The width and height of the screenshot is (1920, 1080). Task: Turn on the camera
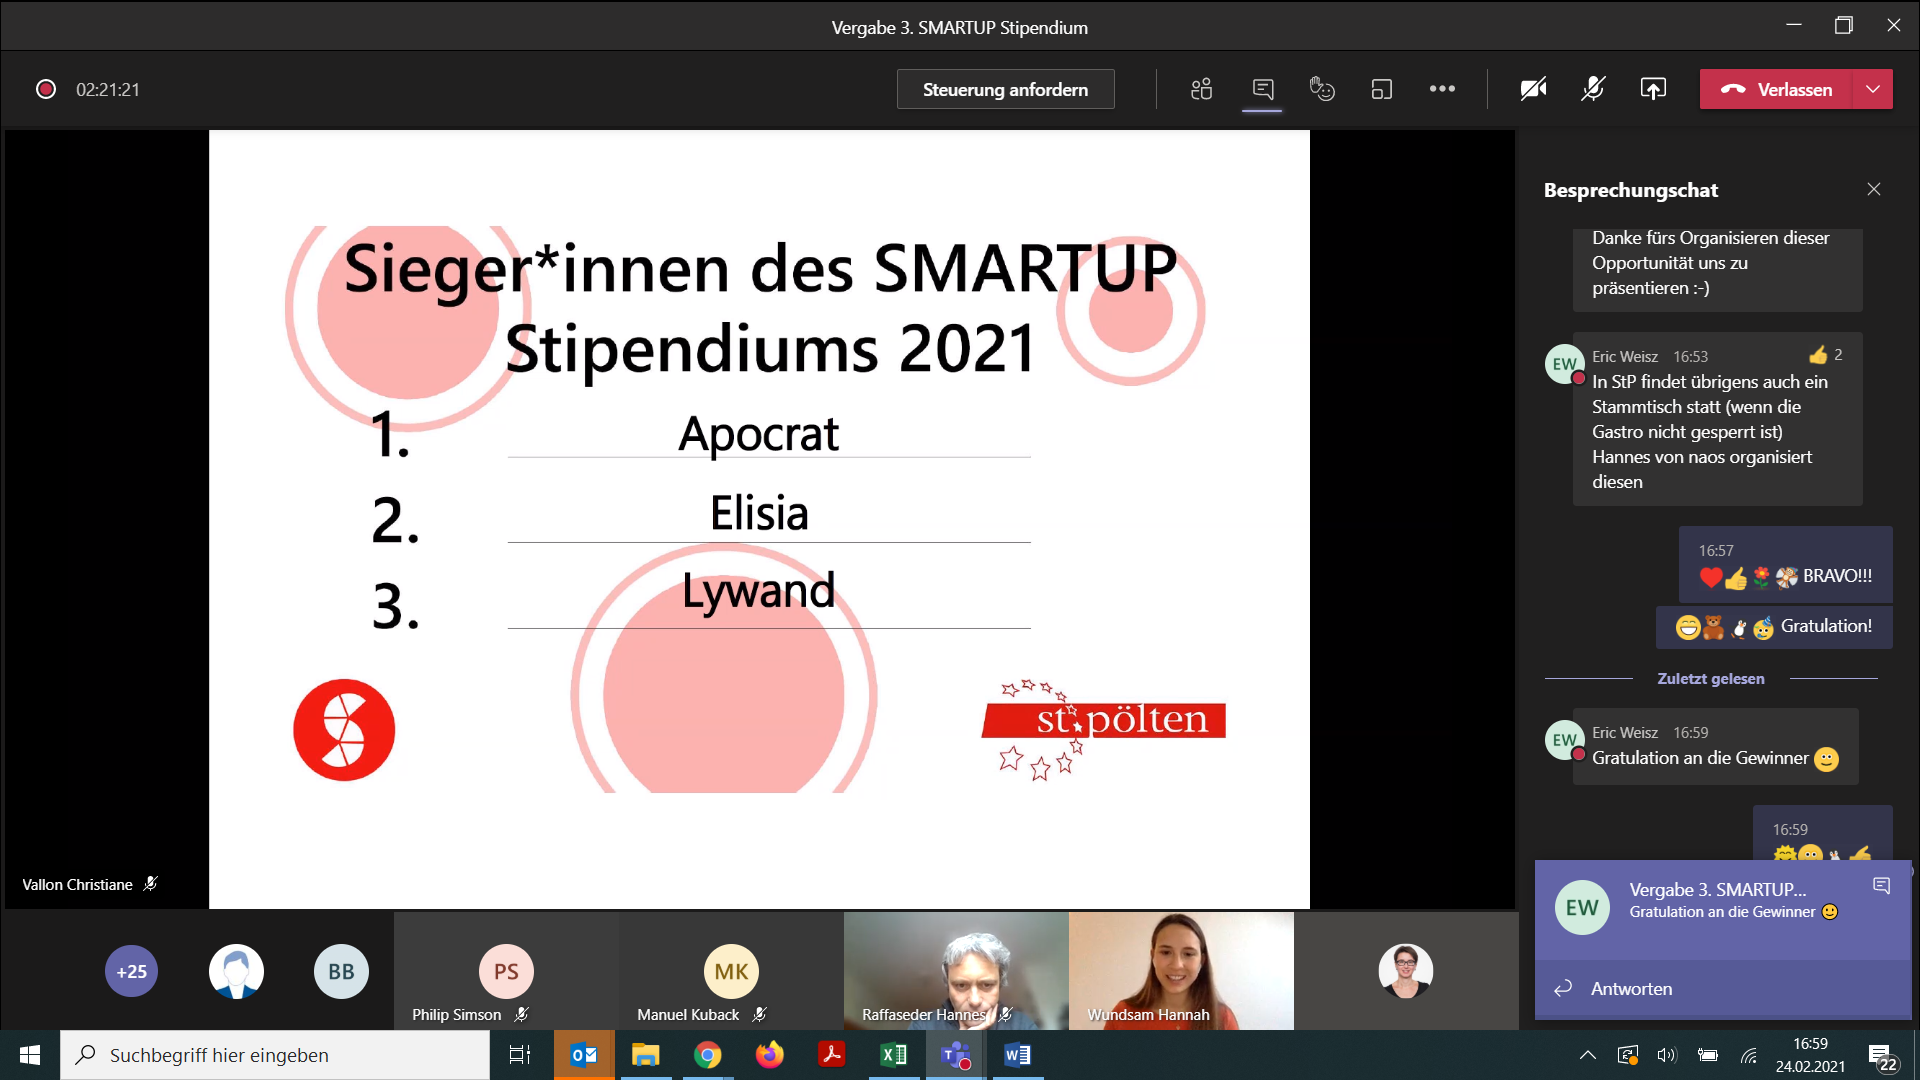point(1533,89)
